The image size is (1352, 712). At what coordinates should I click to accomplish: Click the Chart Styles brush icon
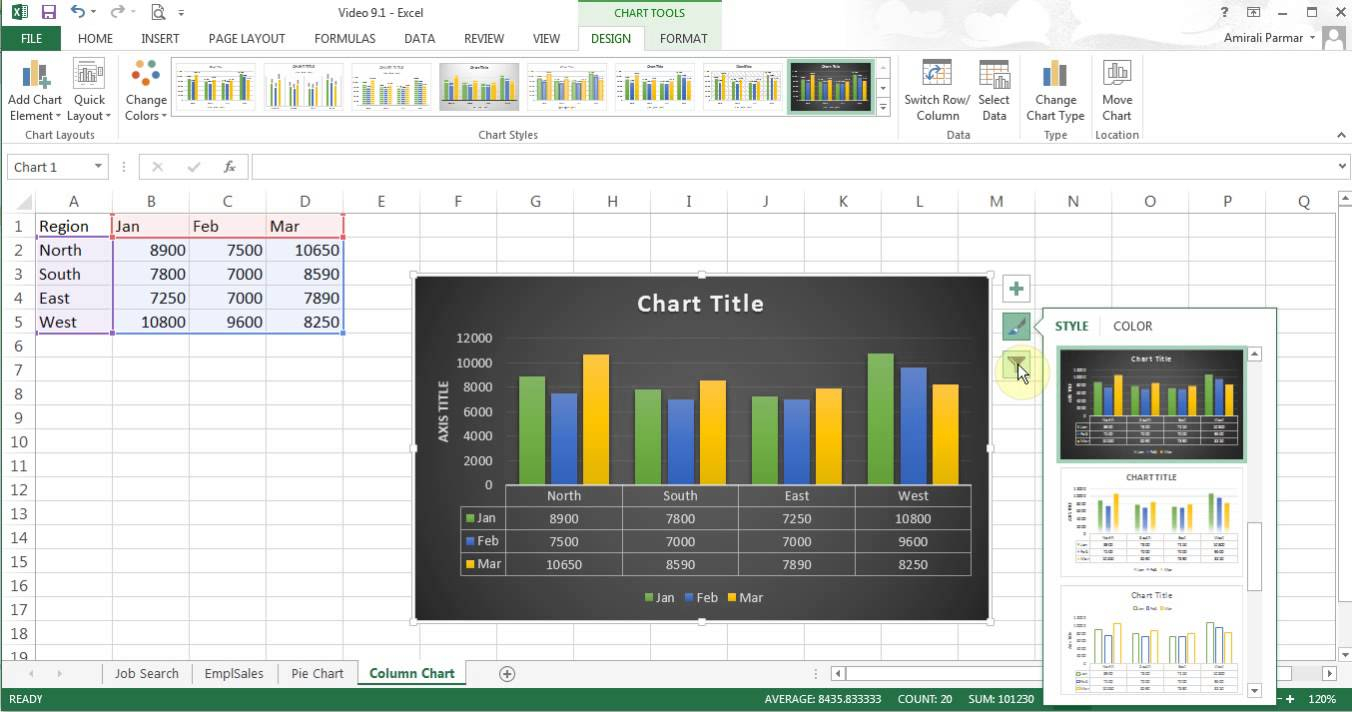[x=1015, y=327]
